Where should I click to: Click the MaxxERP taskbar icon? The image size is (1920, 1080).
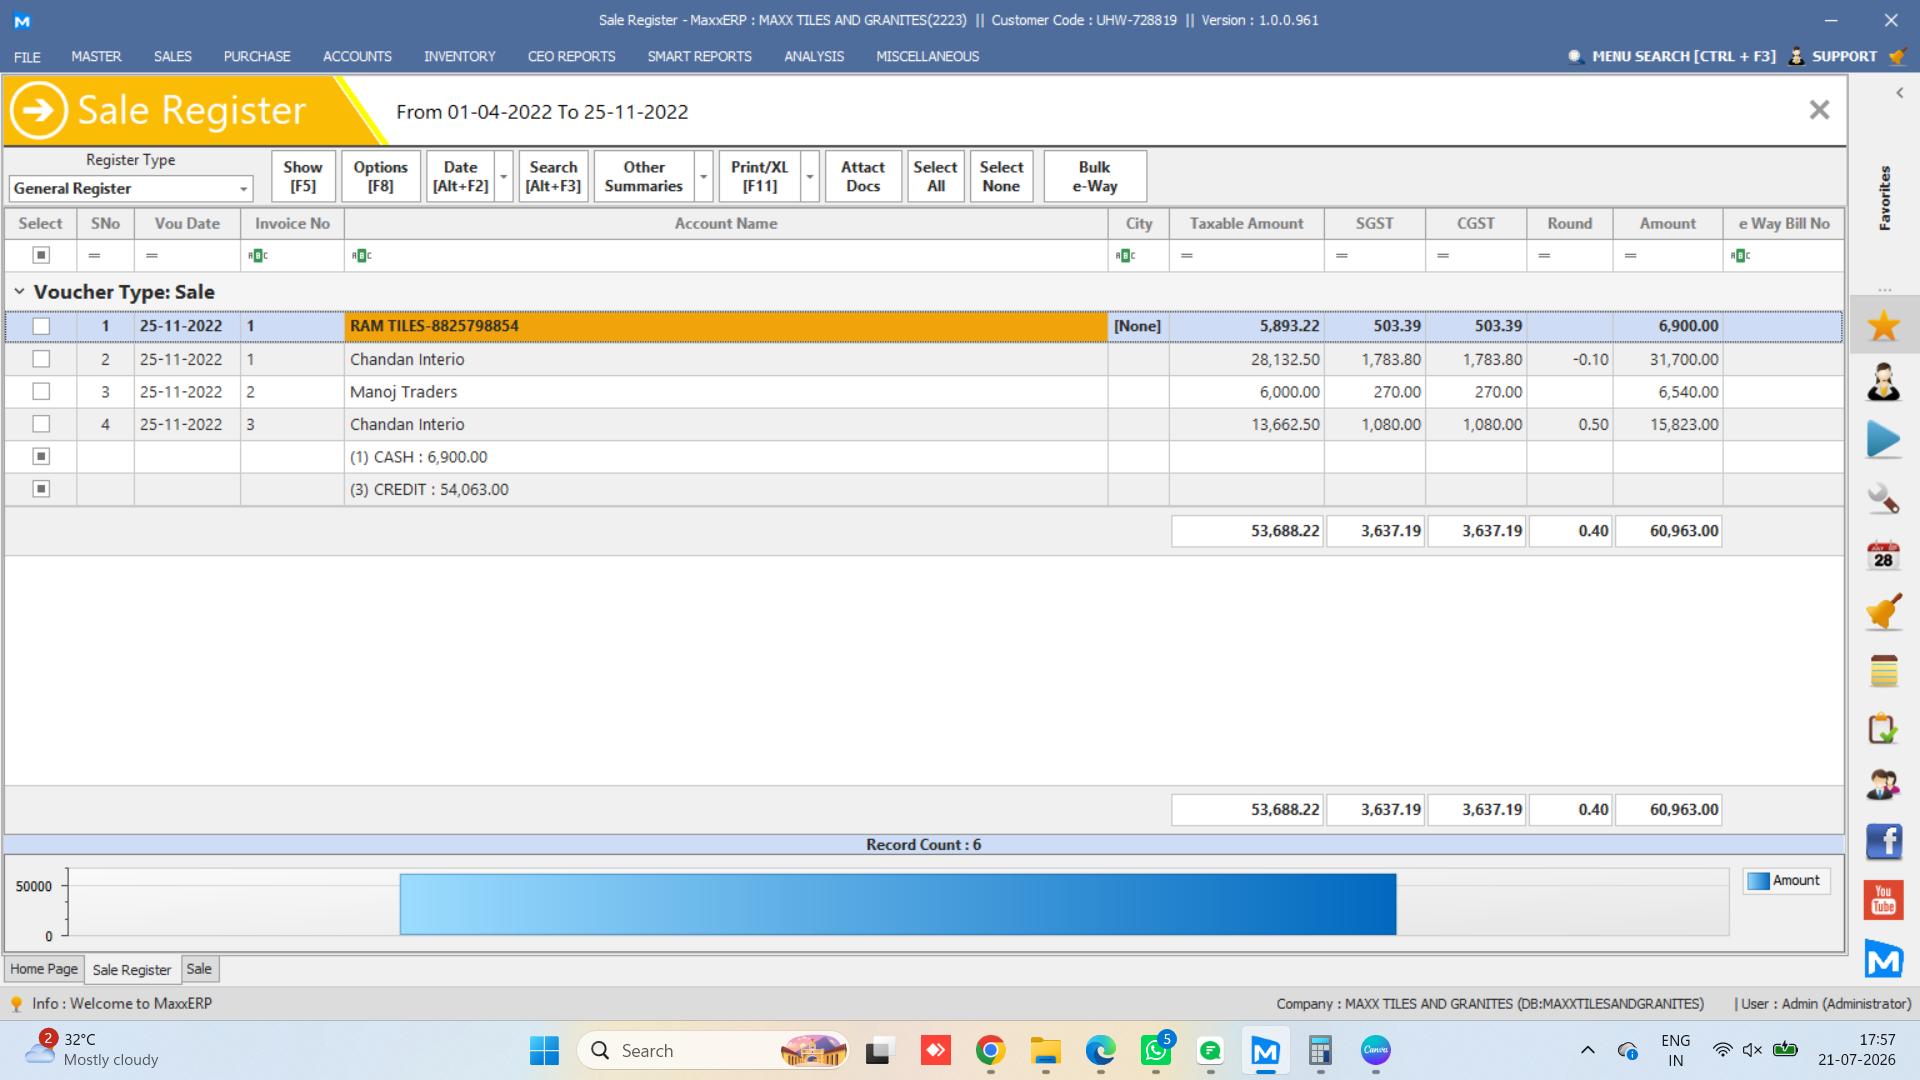tap(1265, 1050)
